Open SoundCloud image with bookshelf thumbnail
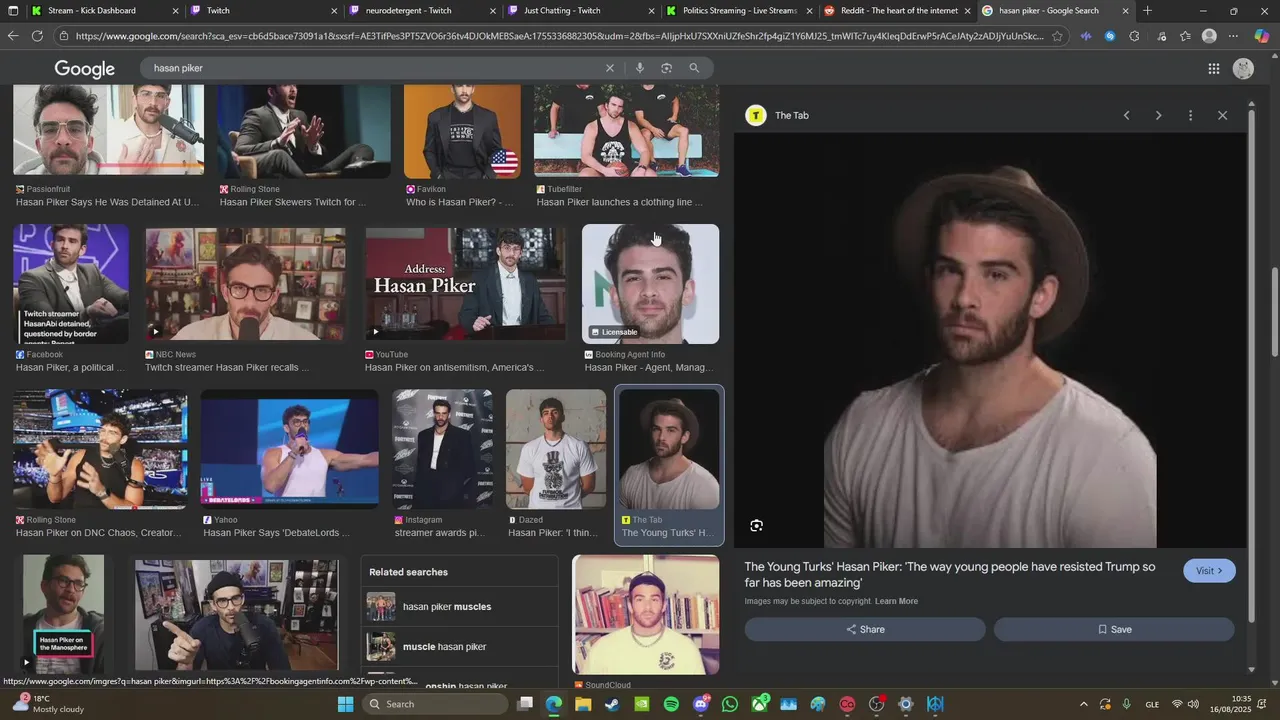 pos(645,615)
